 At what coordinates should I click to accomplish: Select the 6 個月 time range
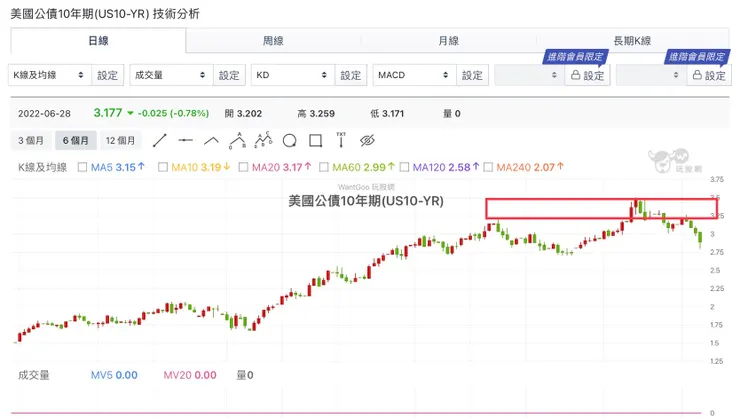pos(76,141)
